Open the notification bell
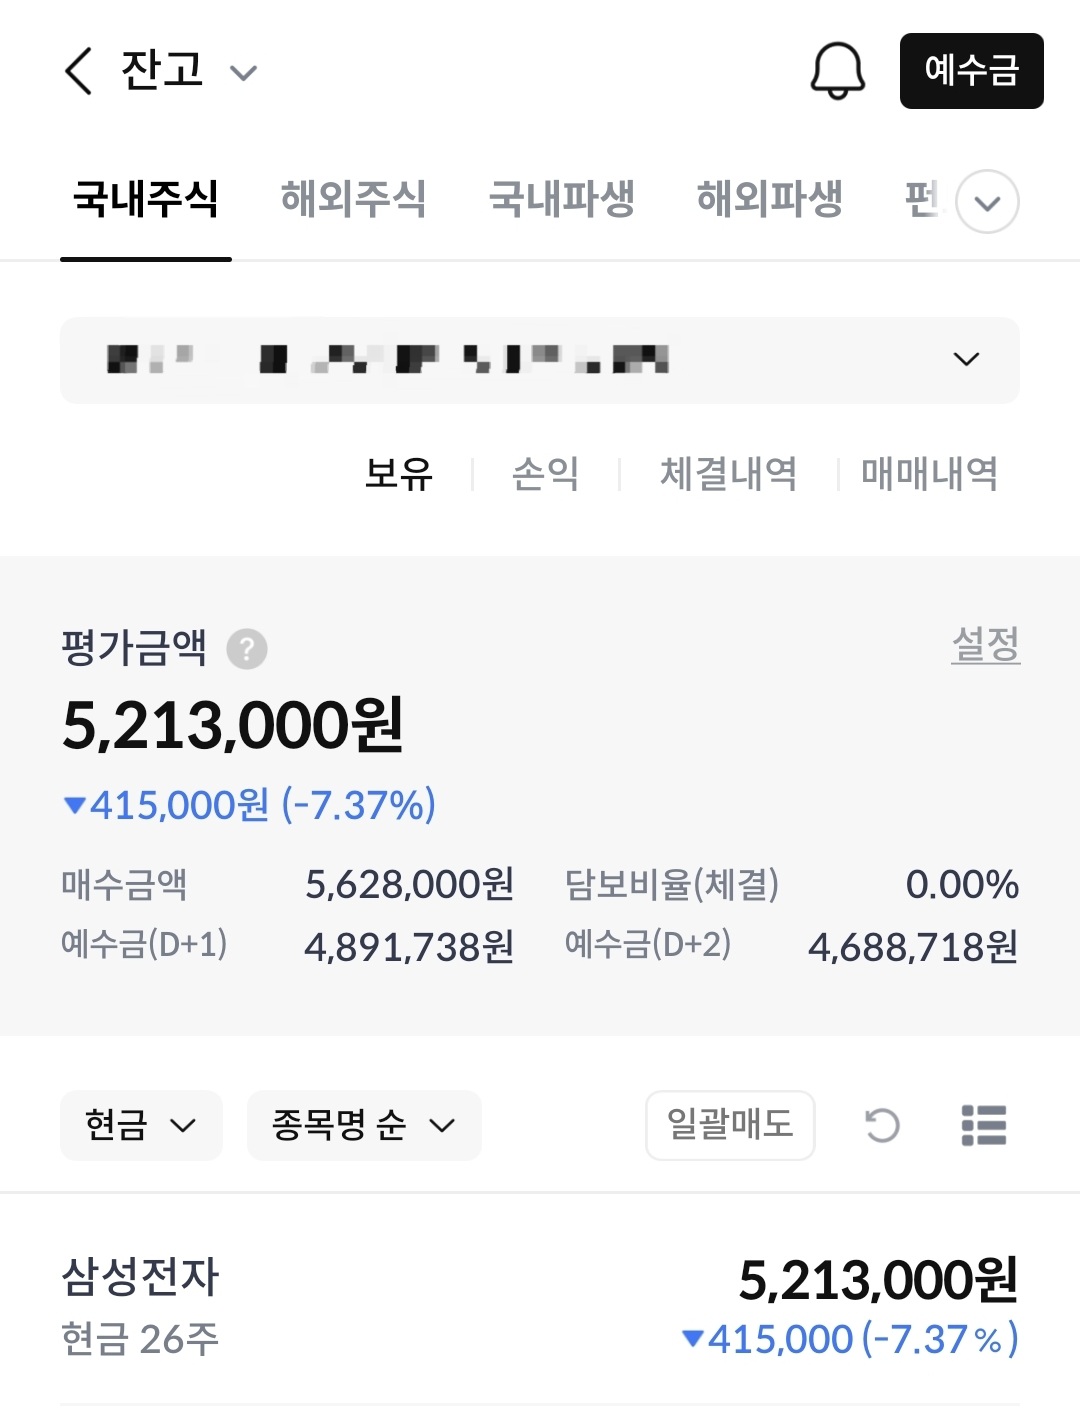 click(x=837, y=71)
